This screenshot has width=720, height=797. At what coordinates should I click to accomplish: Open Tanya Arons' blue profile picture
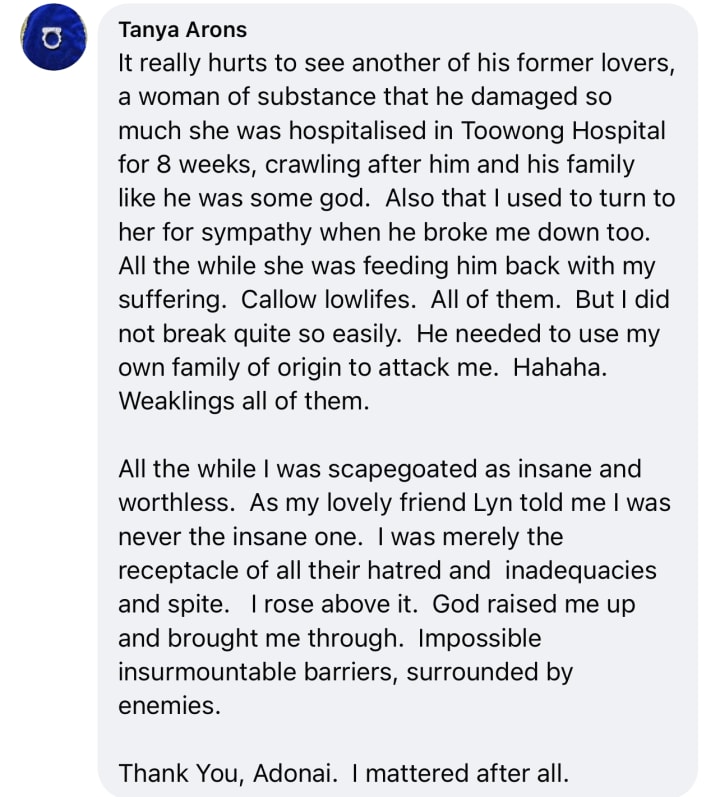[x=53, y=37]
